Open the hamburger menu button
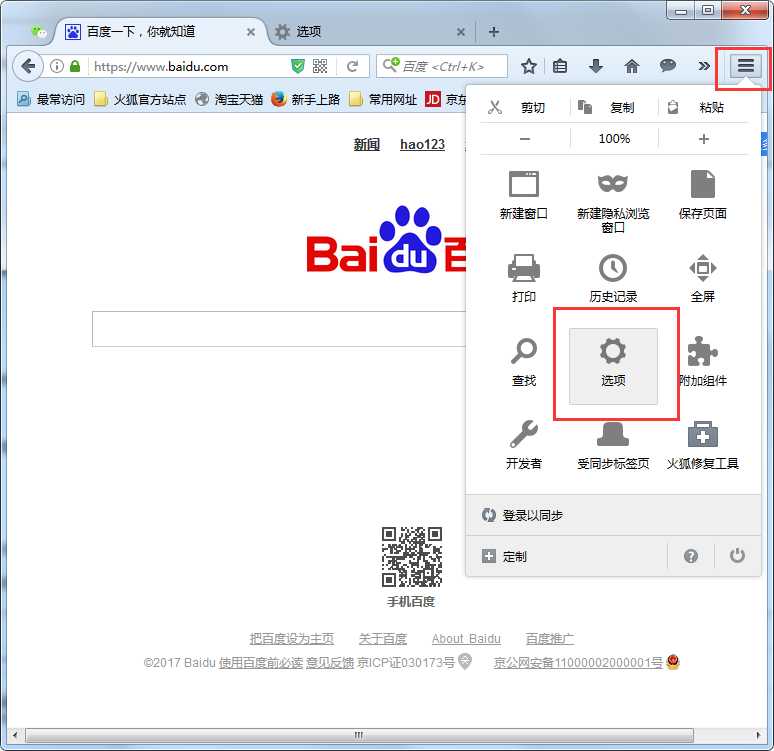 [745, 66]
